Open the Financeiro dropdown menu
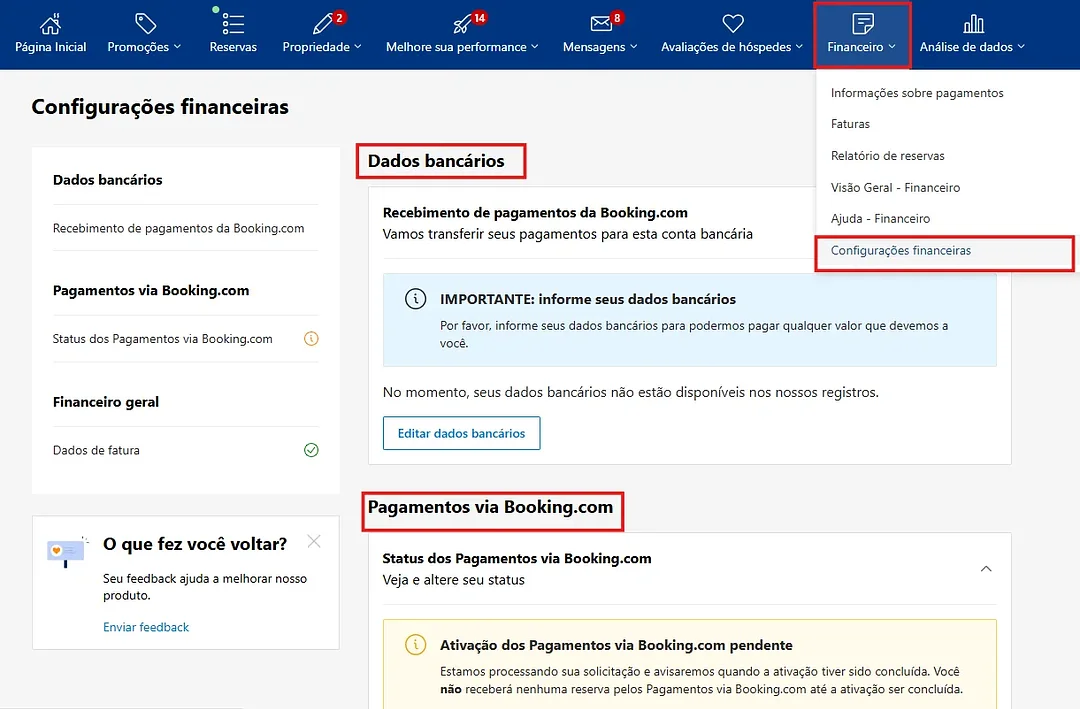Image resolution: width=1080 pixels, height=709 pixels. tap(862, 34)
